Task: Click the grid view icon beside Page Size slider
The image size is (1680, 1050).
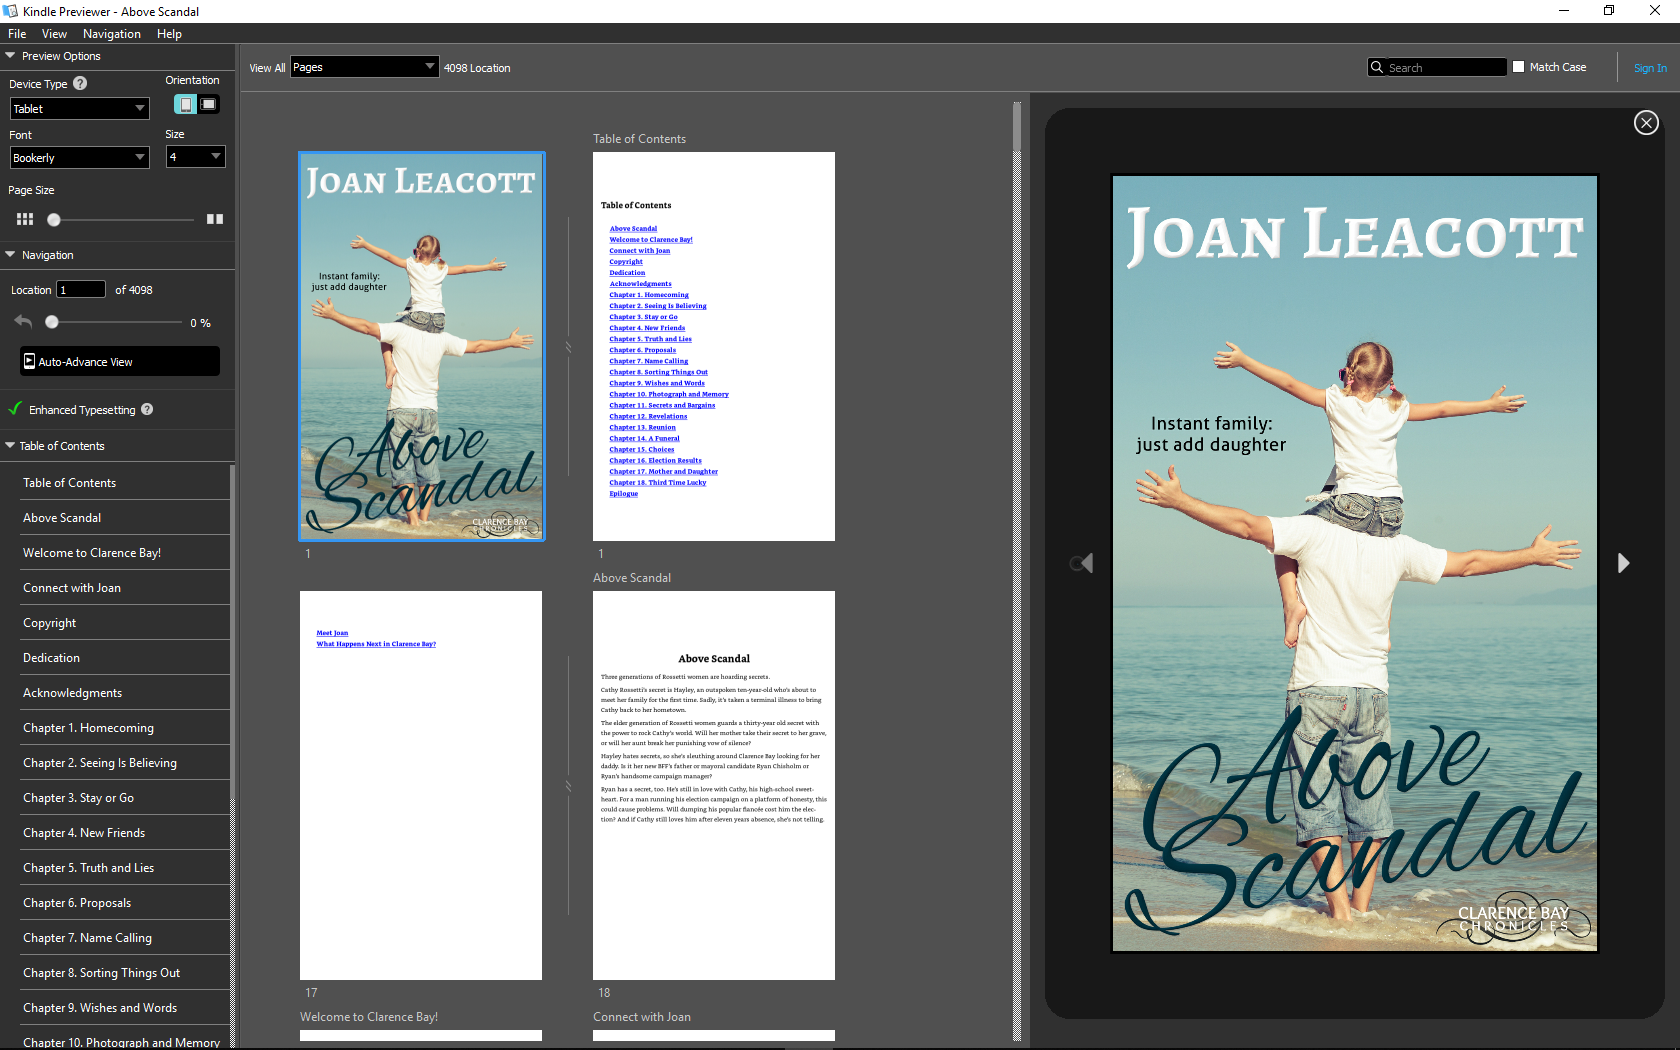Action: click(25, 219)
